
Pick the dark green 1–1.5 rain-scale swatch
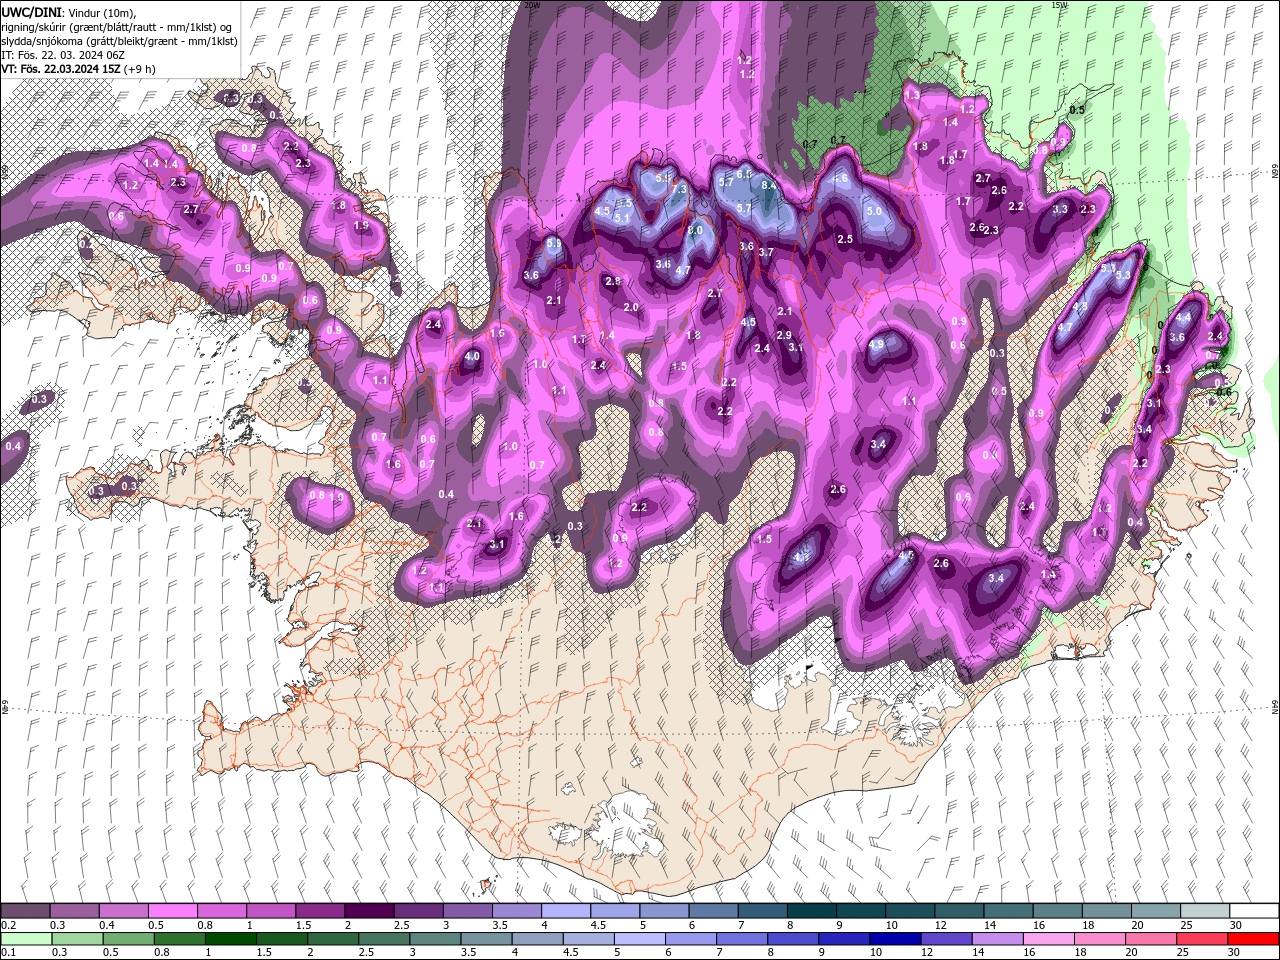231,939
